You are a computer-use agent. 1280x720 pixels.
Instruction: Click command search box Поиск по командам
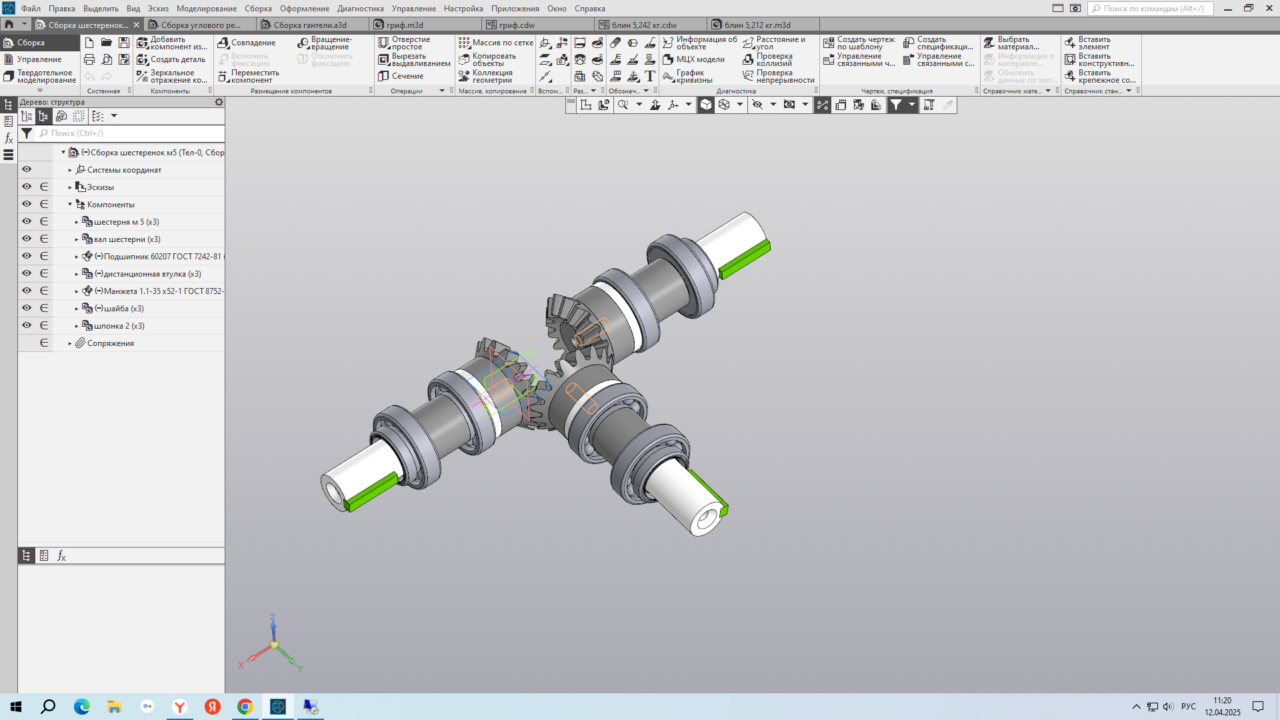point(1150,8)
